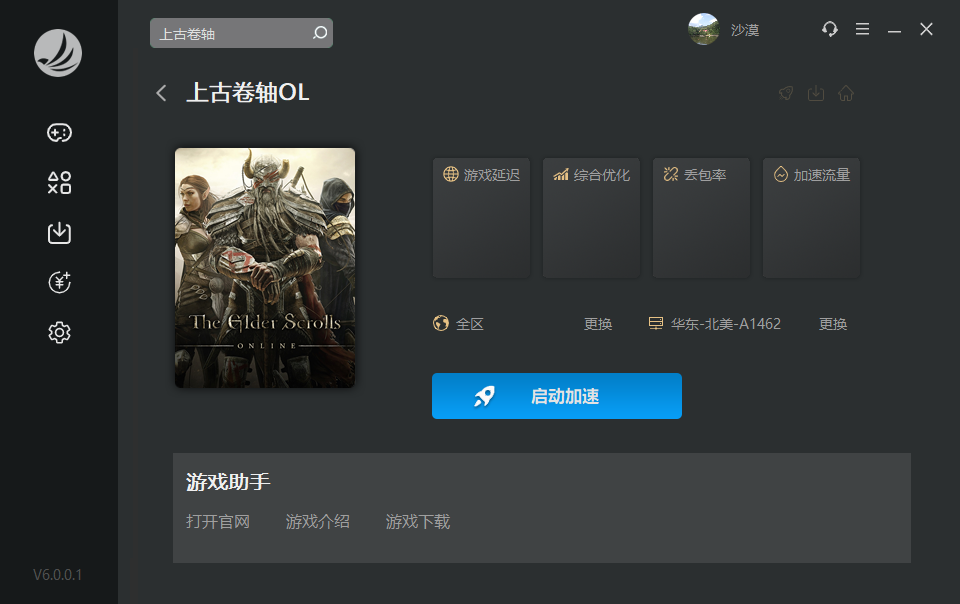The width and height of the screenshot is (960, 604).
Task: Open the recharge yen icon
Action: 59,282
